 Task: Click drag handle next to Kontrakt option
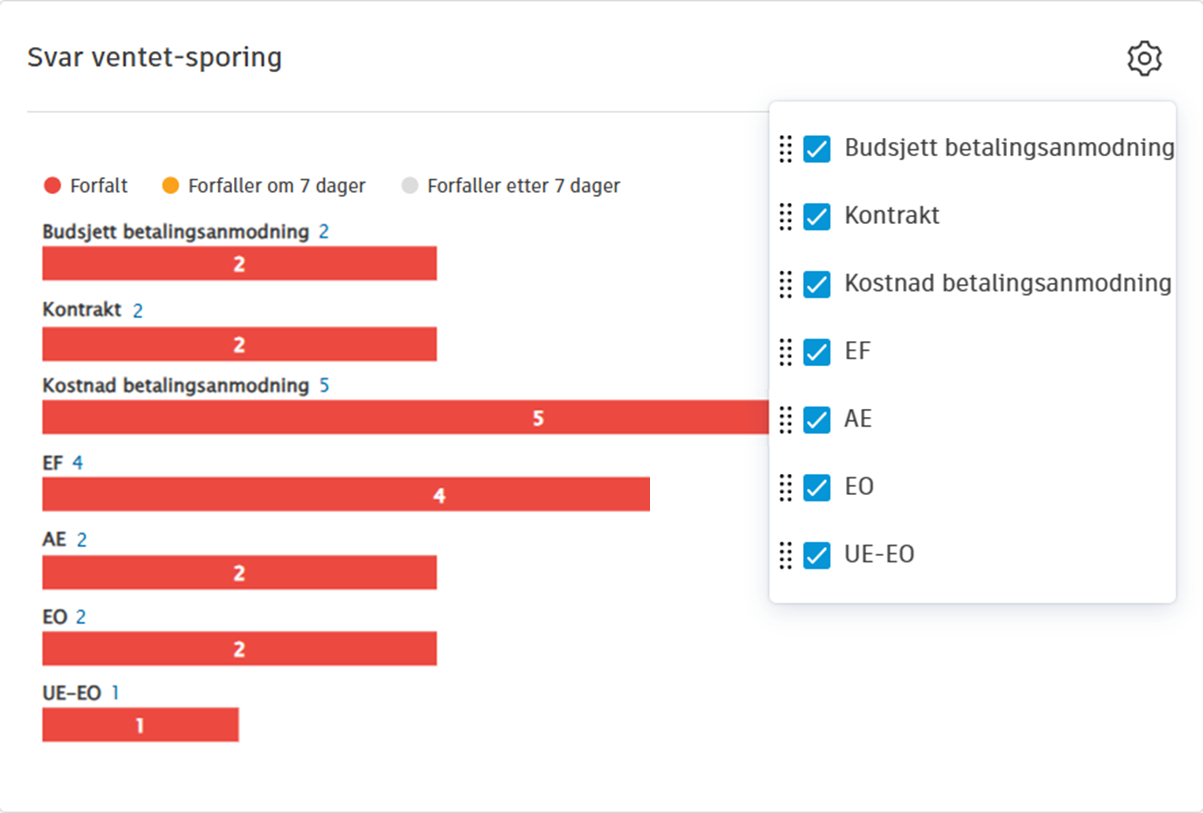coord(786,216)
